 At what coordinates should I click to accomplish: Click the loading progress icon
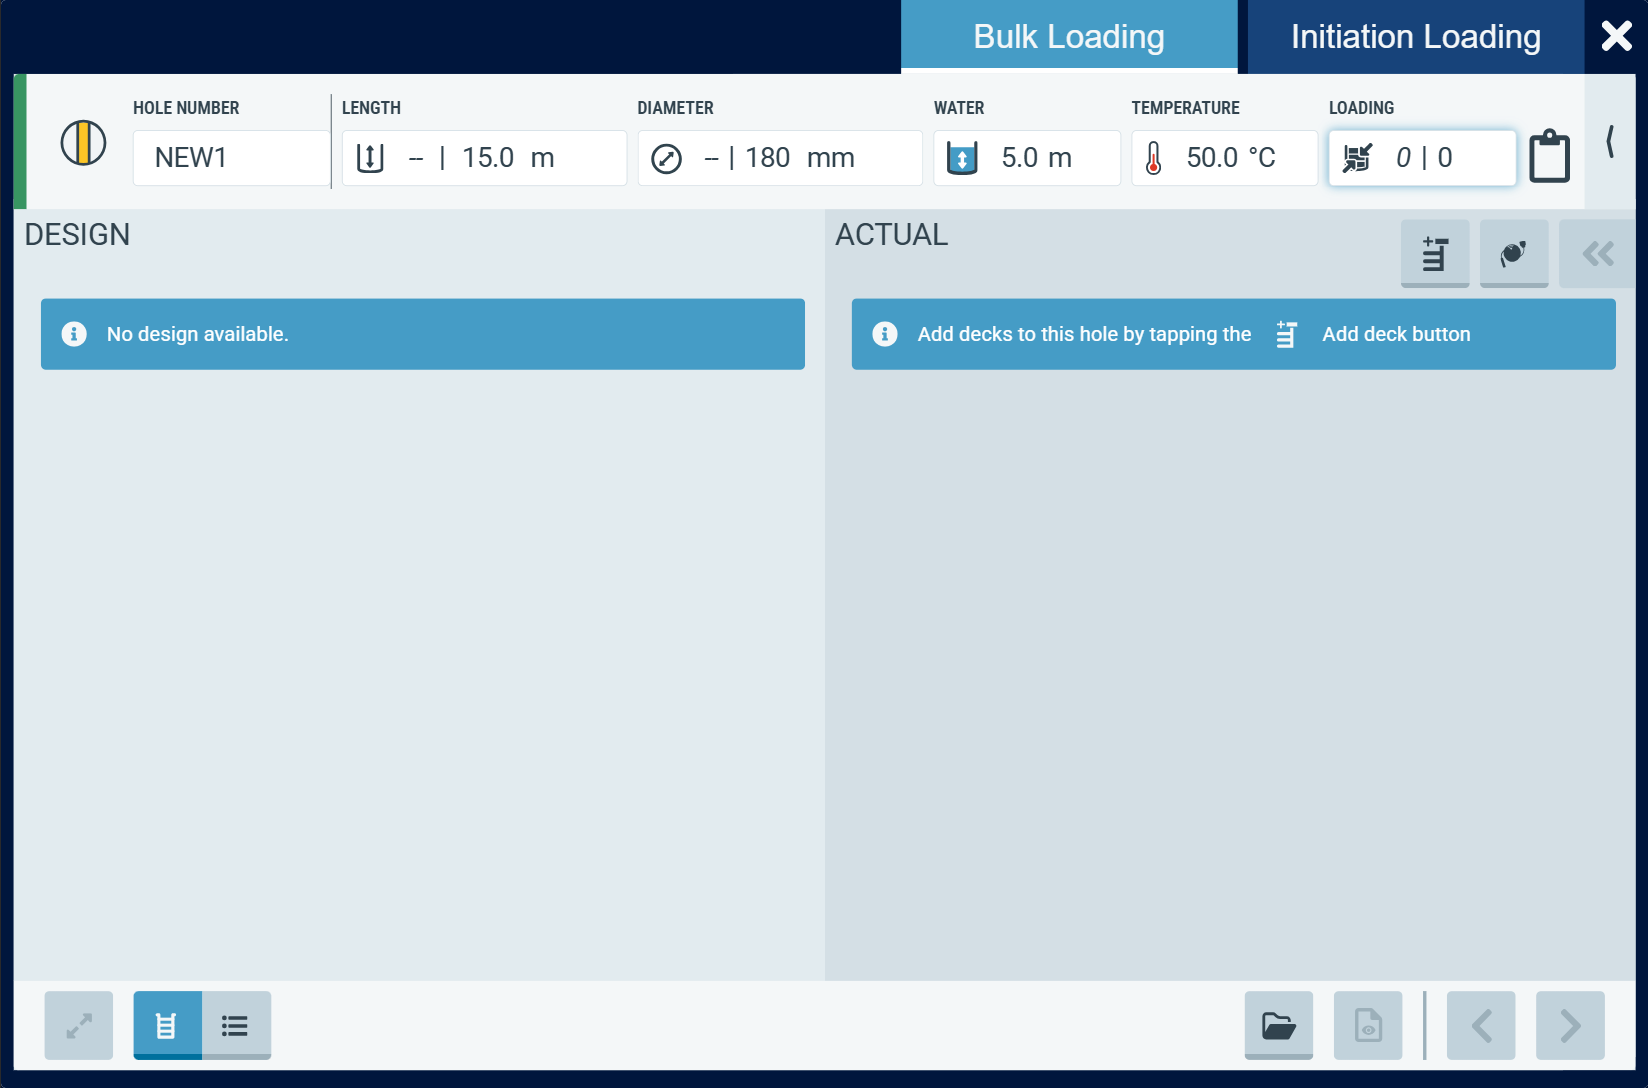click(x=1357, y=158)
